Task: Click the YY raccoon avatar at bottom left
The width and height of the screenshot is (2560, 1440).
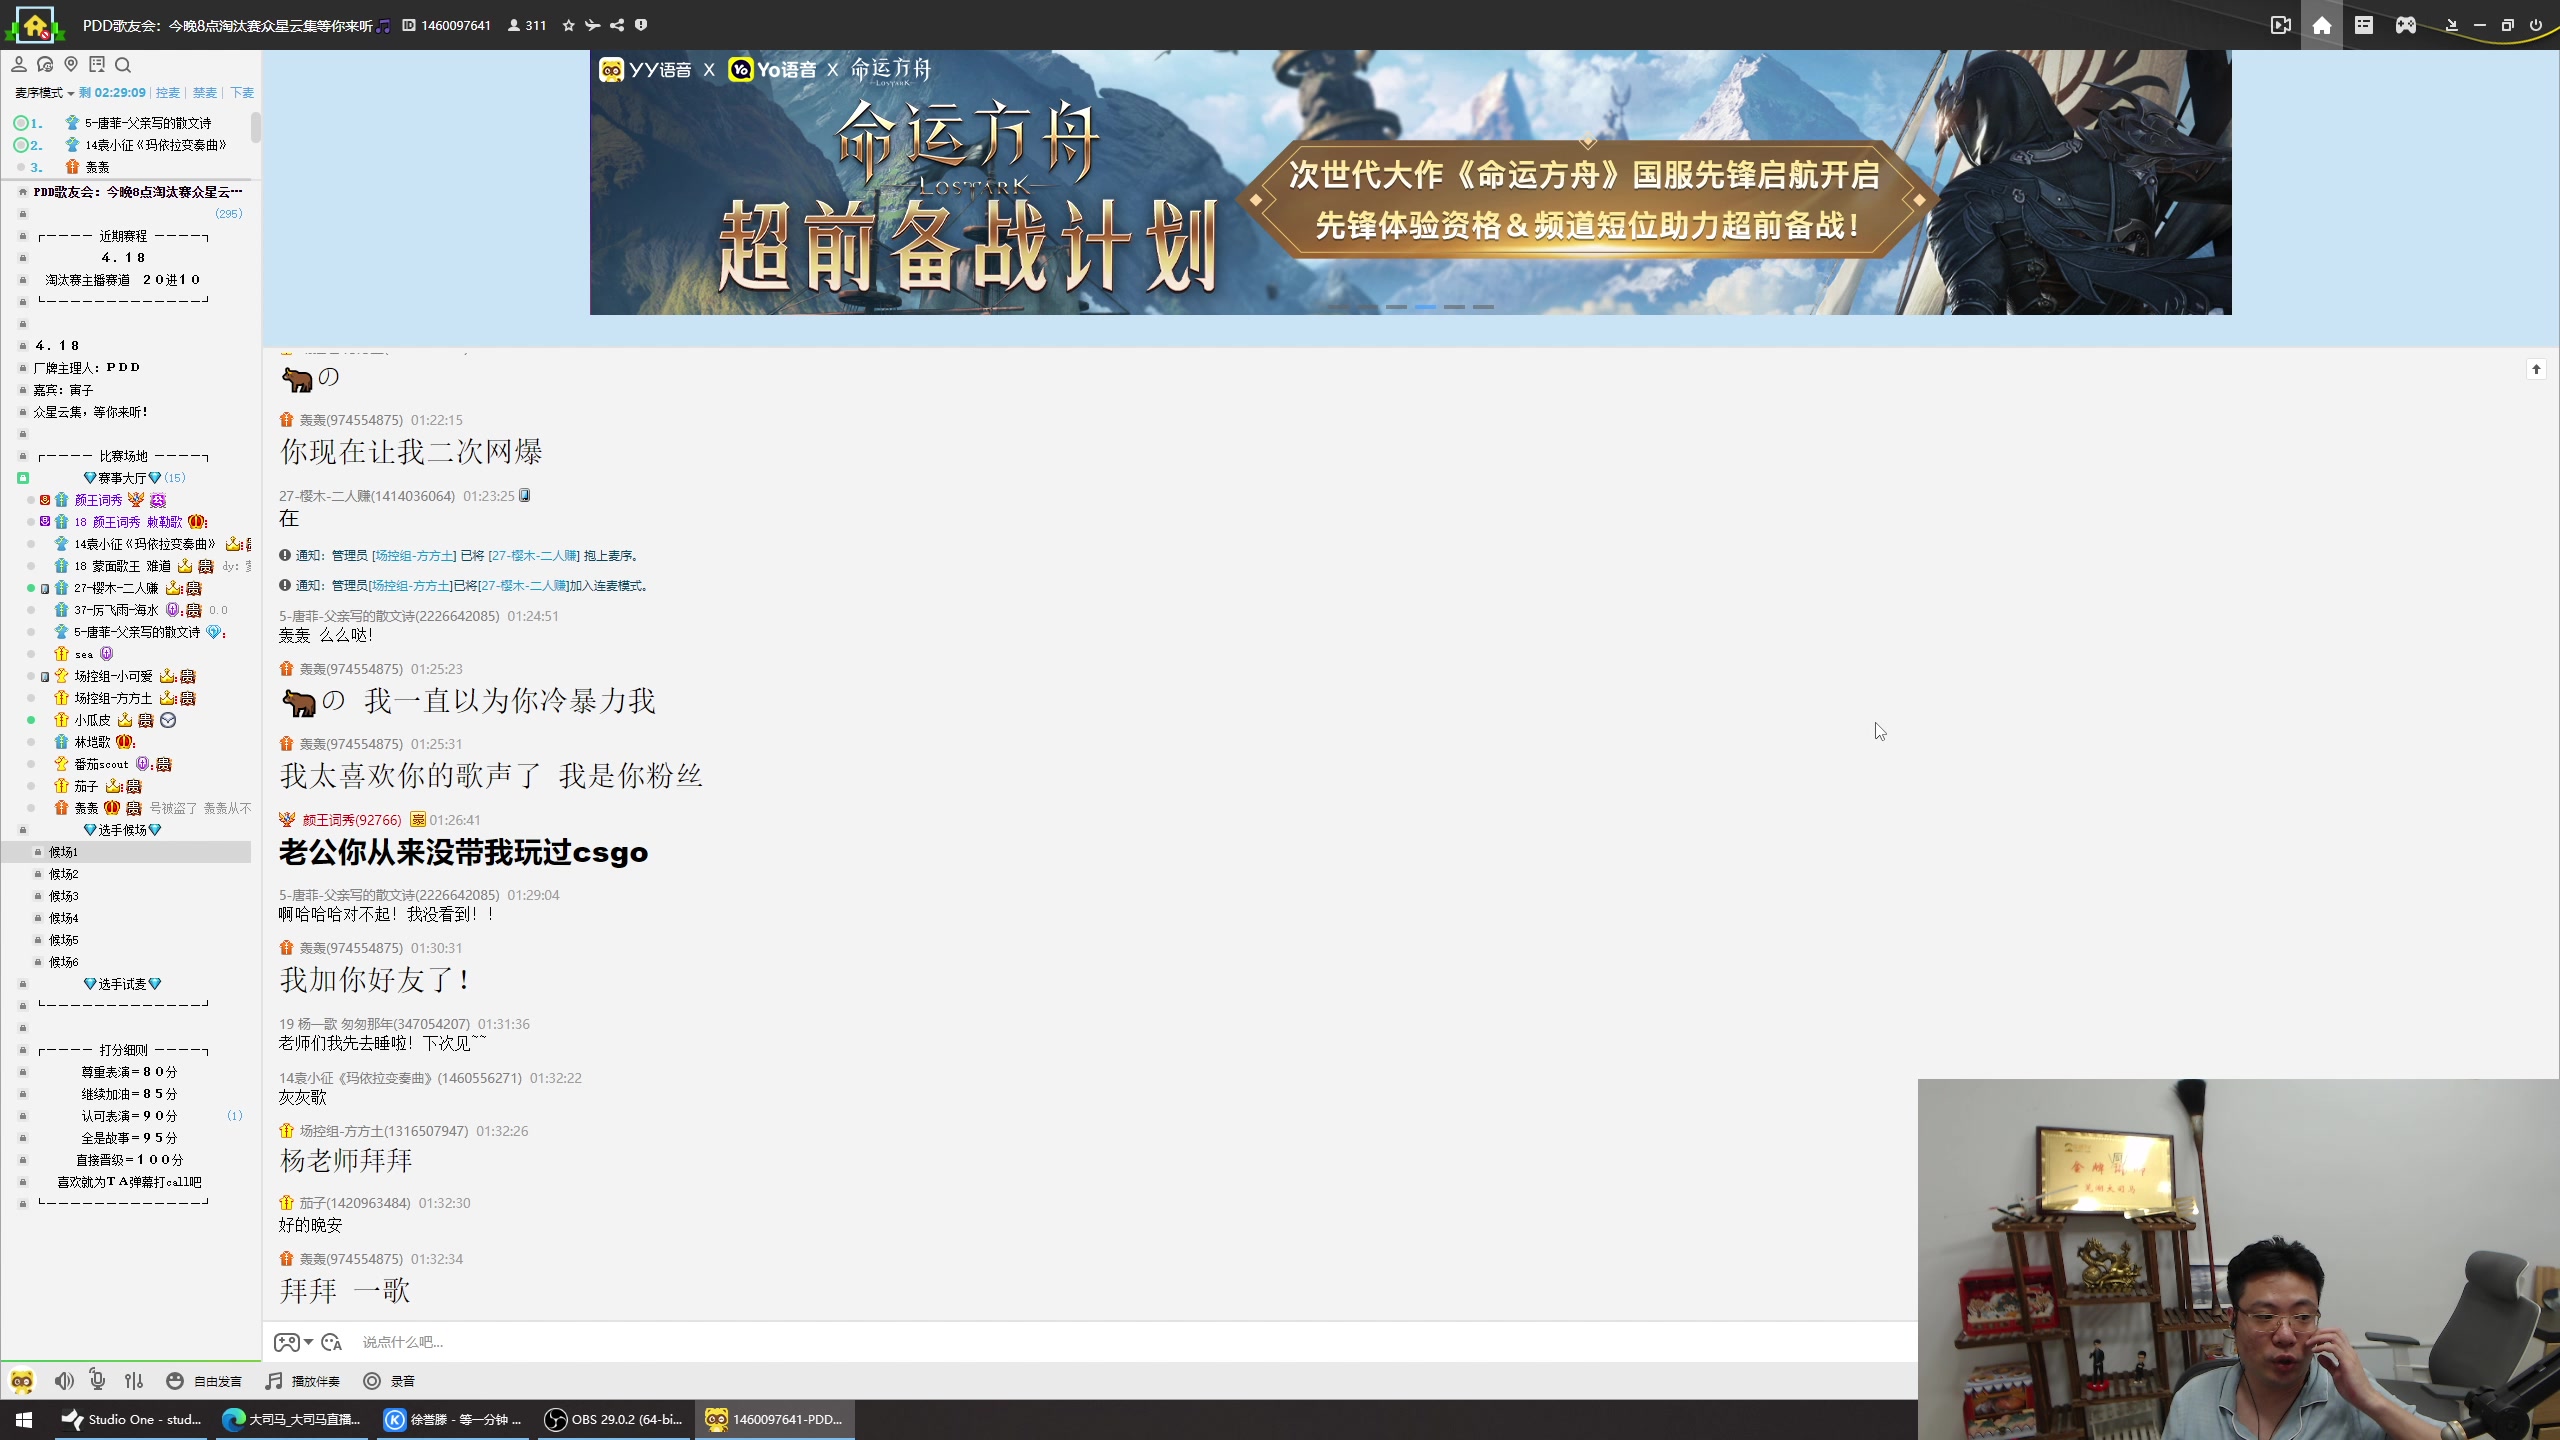Action: (x=22, y=1382)
